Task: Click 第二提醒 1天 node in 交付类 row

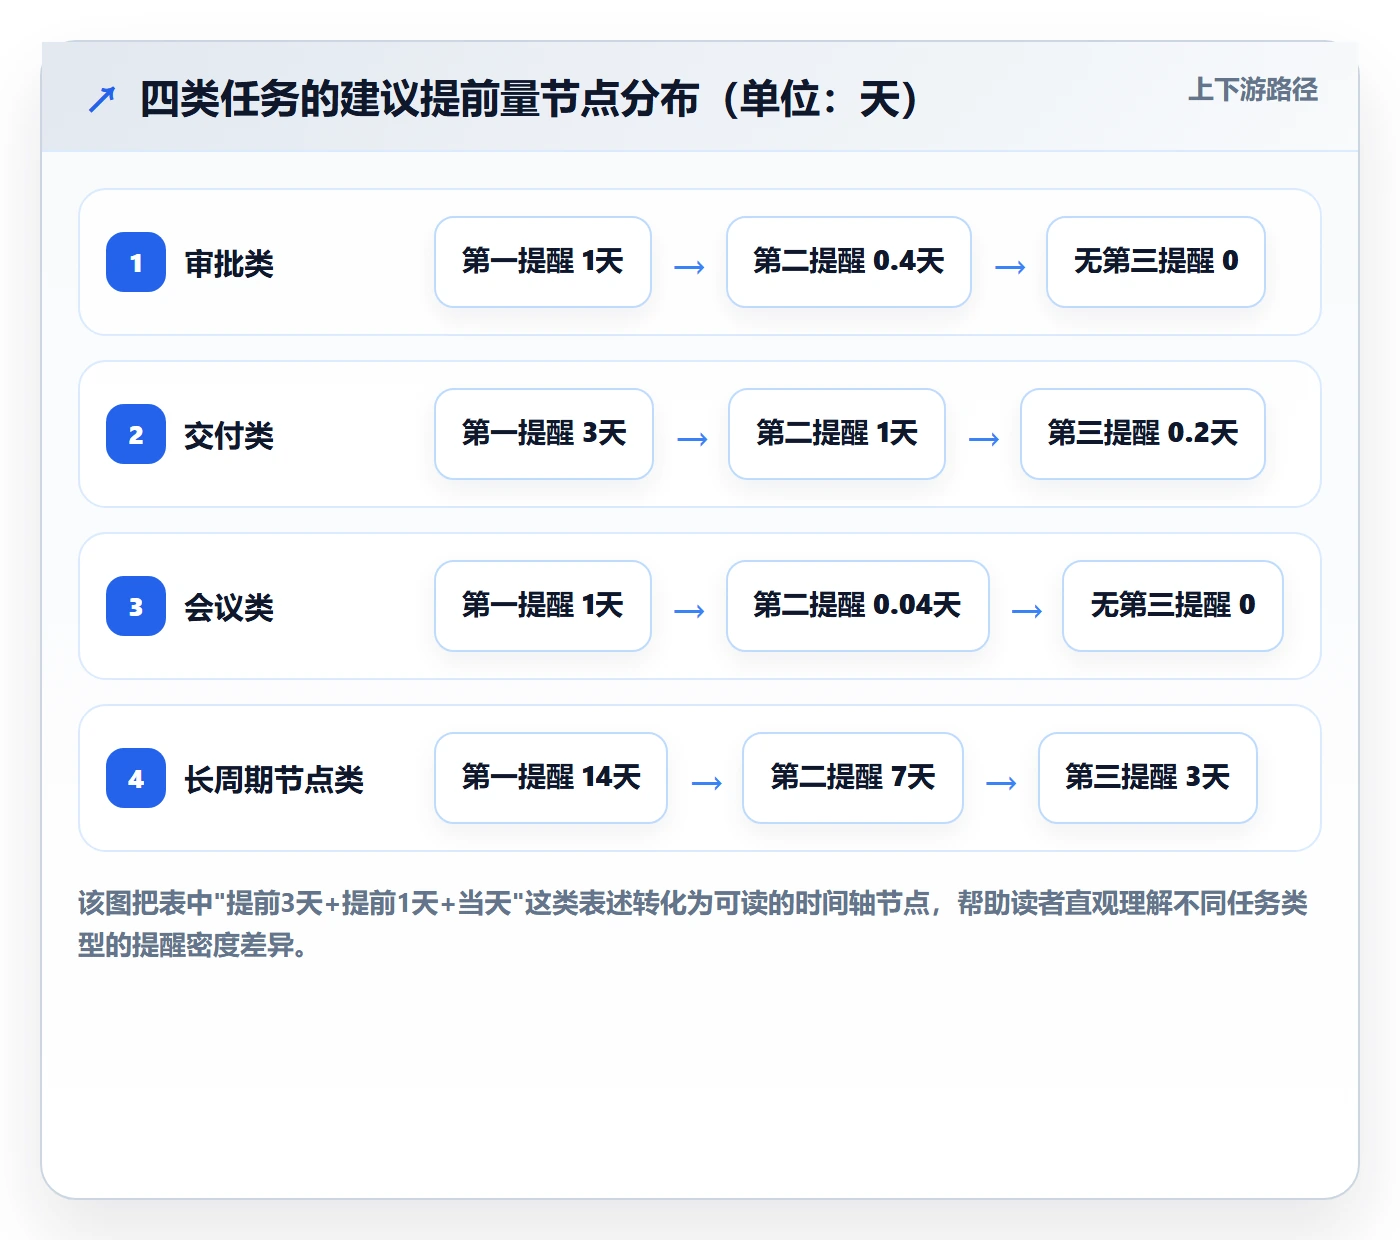Action: 837,434
